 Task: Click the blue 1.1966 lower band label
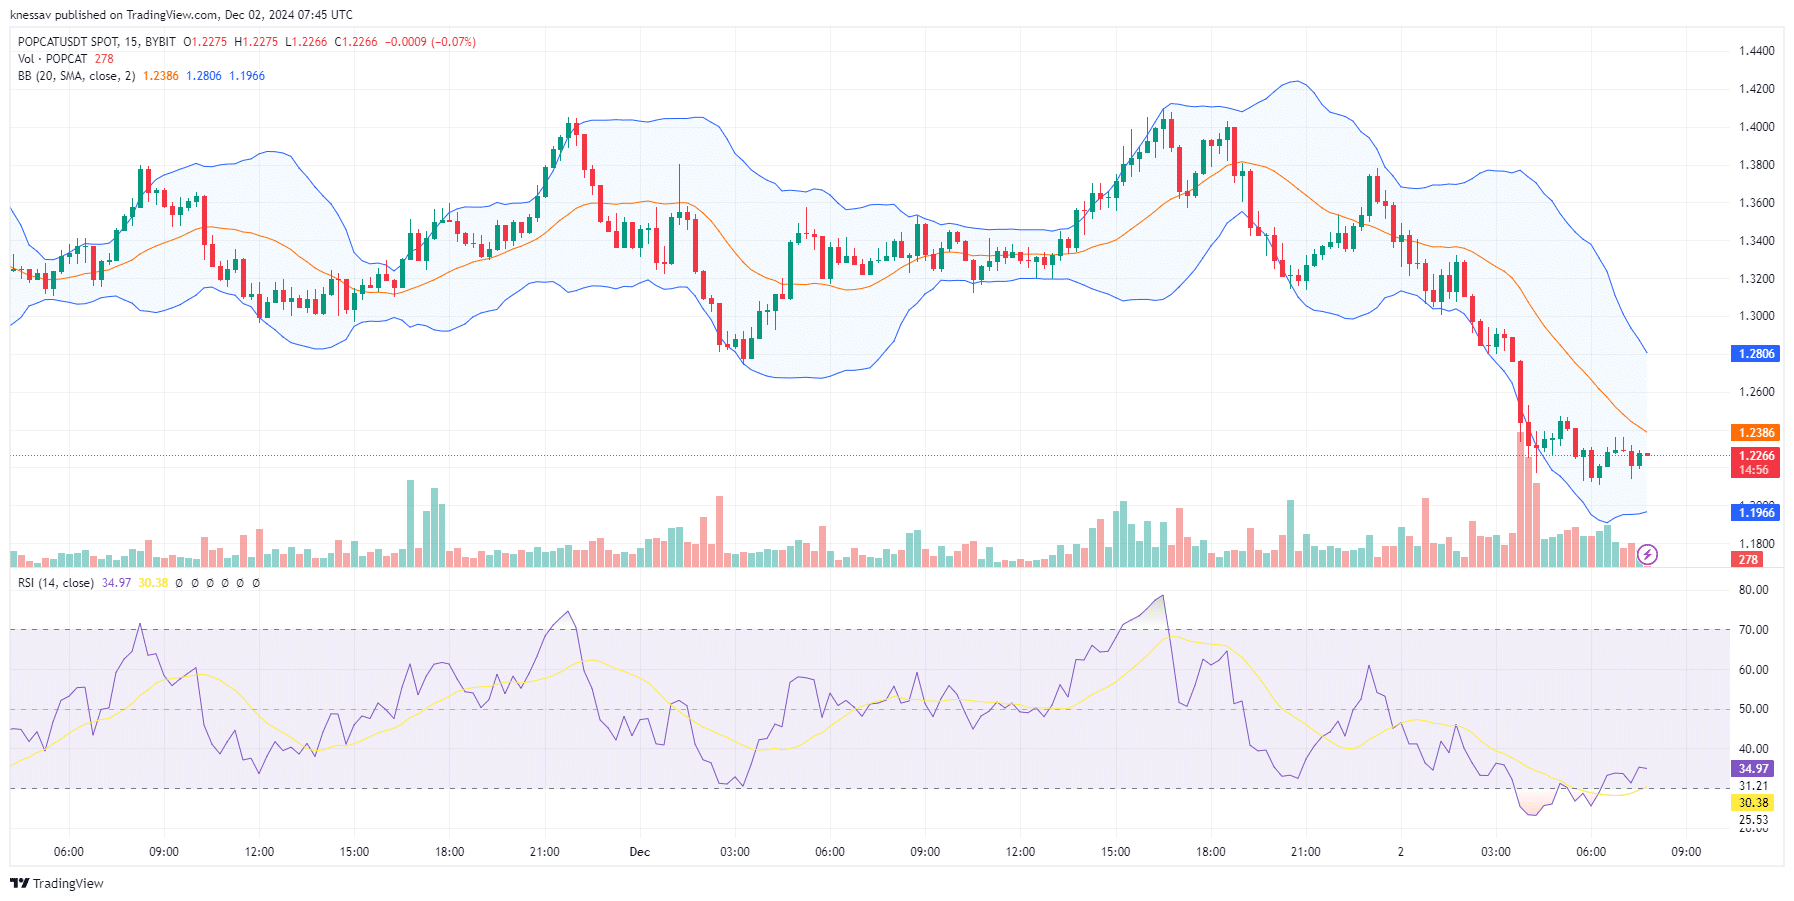1755,513
